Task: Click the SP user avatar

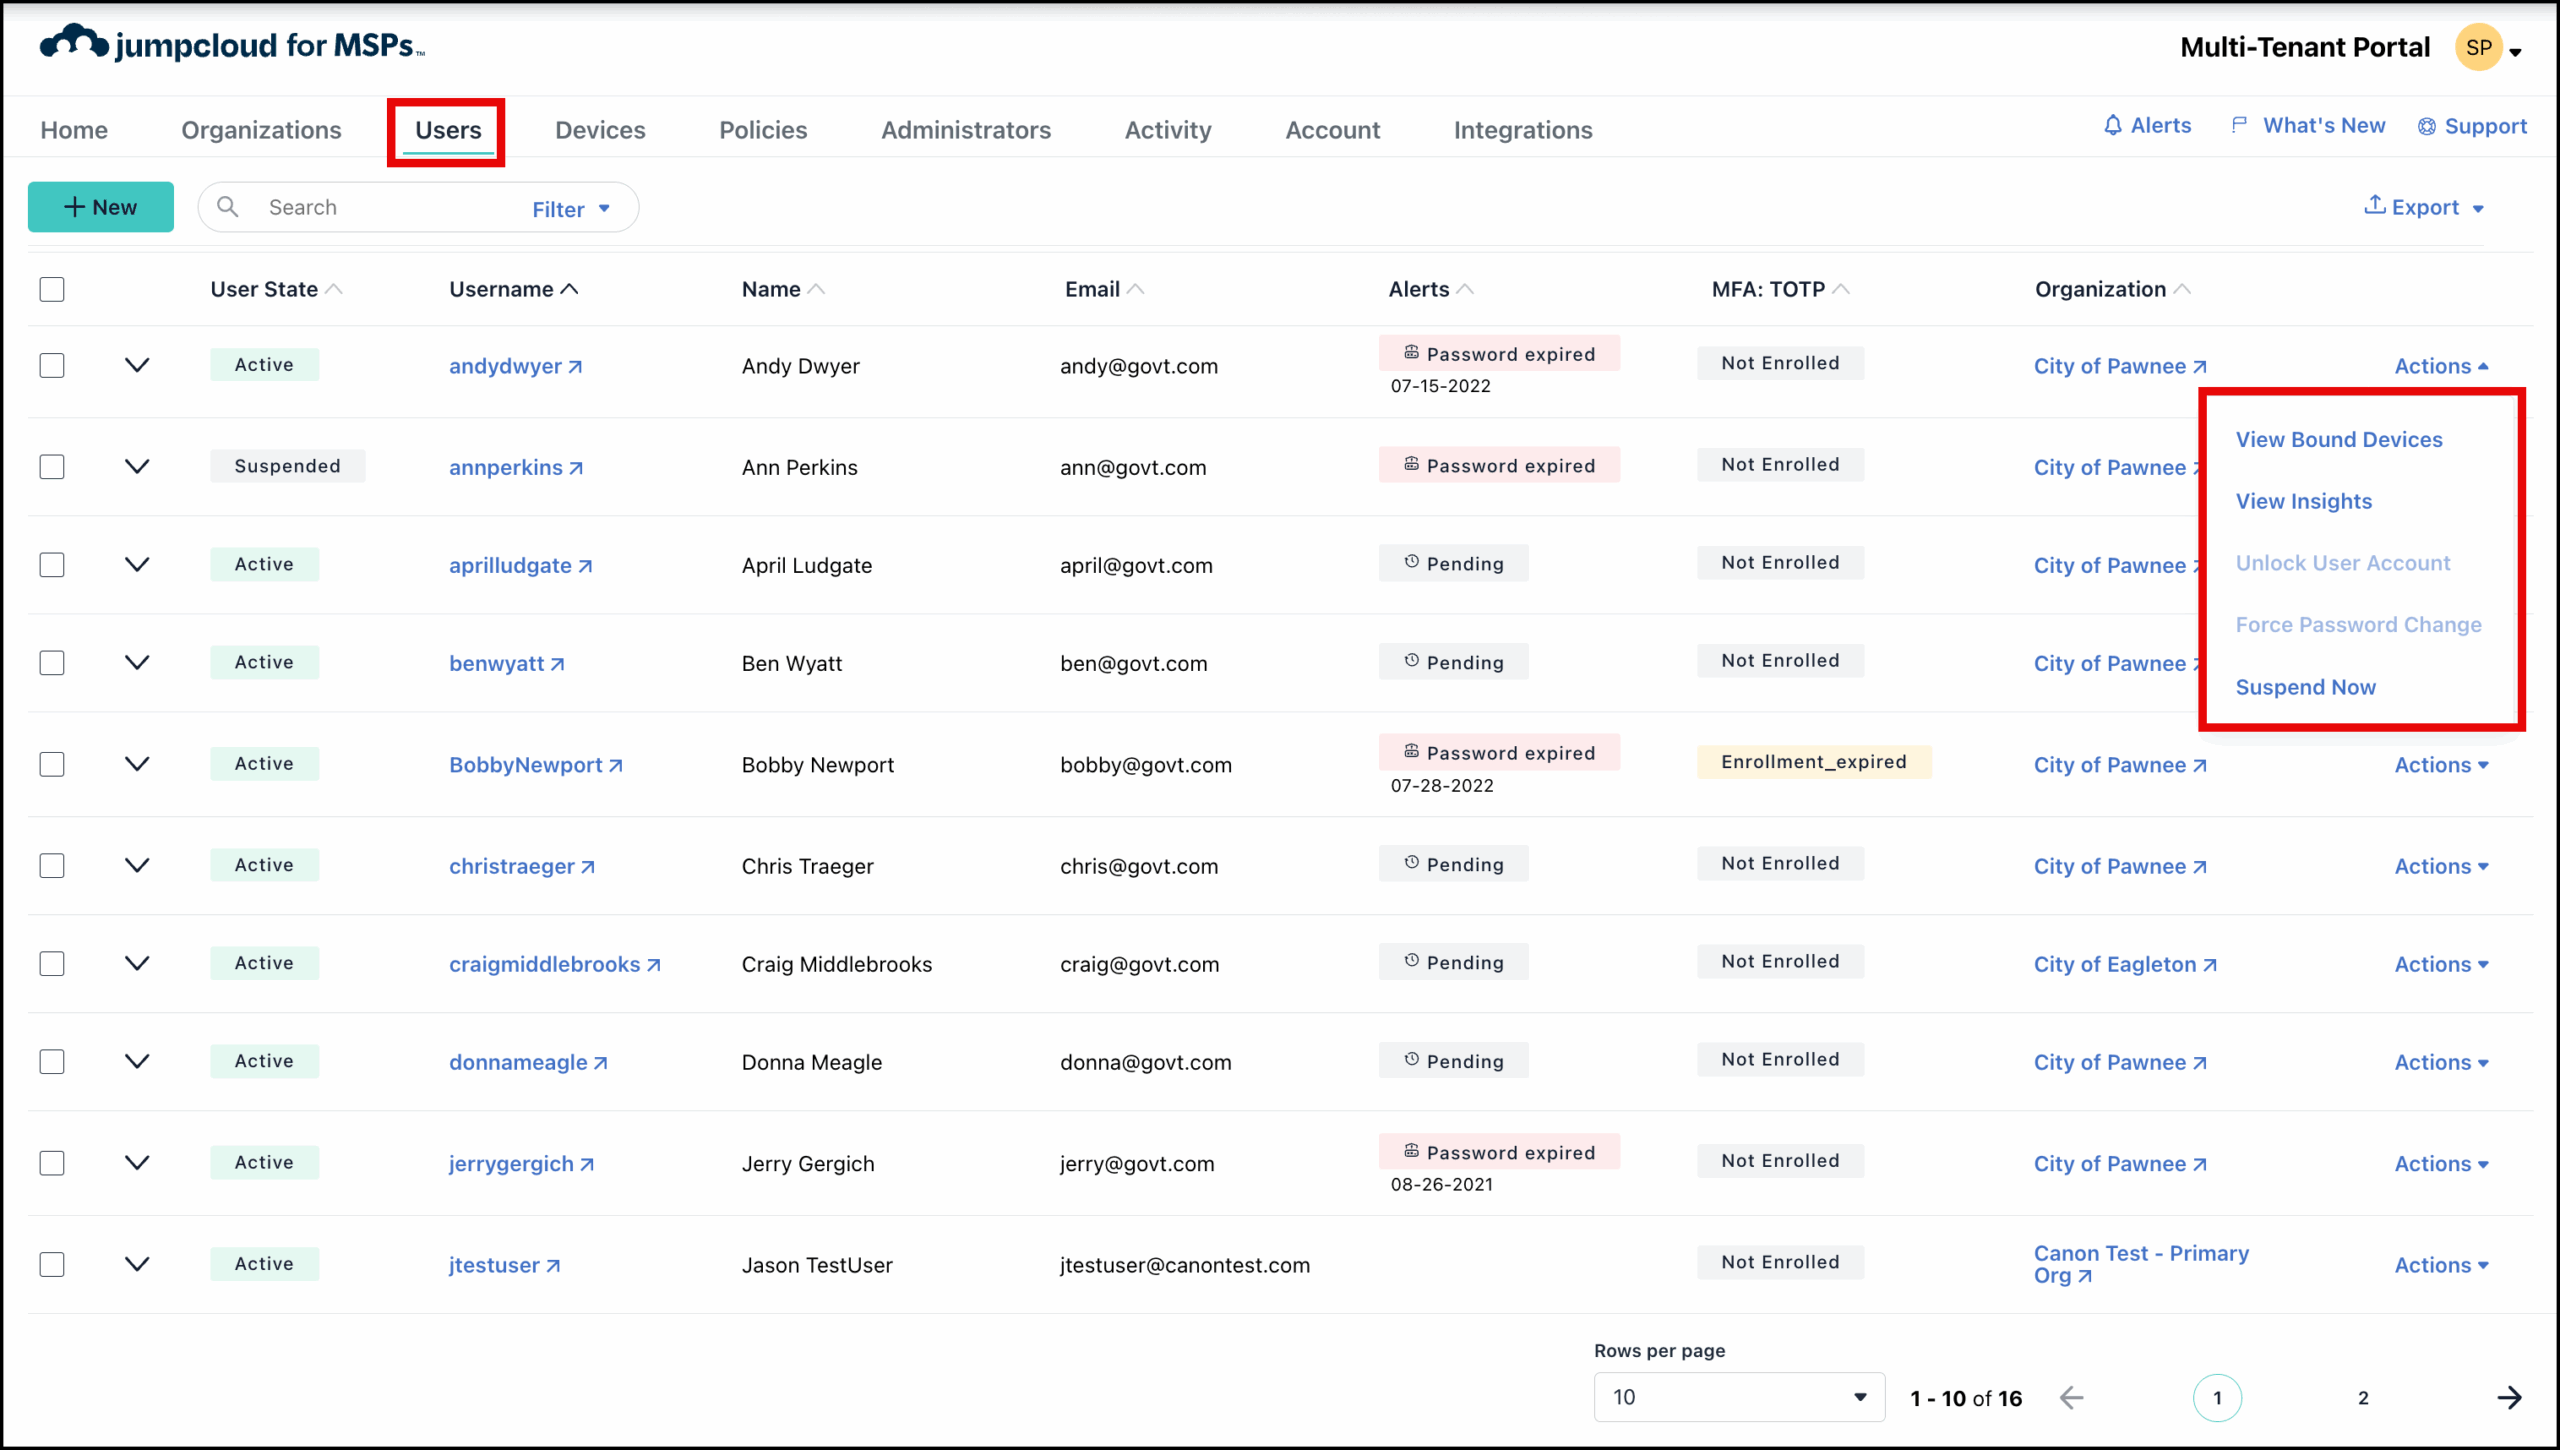Action: 2478,47
